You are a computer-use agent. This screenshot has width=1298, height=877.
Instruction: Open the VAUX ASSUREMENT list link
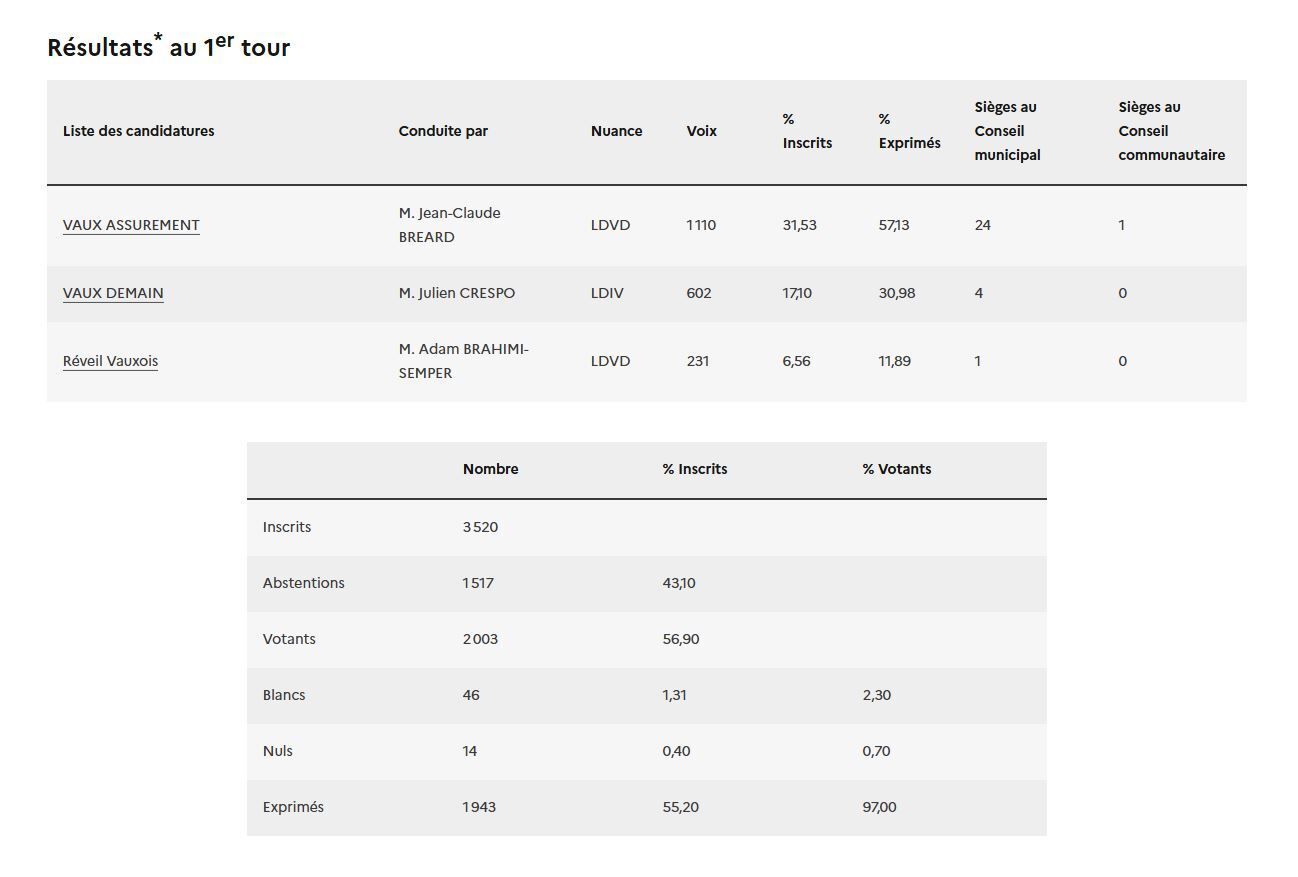point(131,225)
